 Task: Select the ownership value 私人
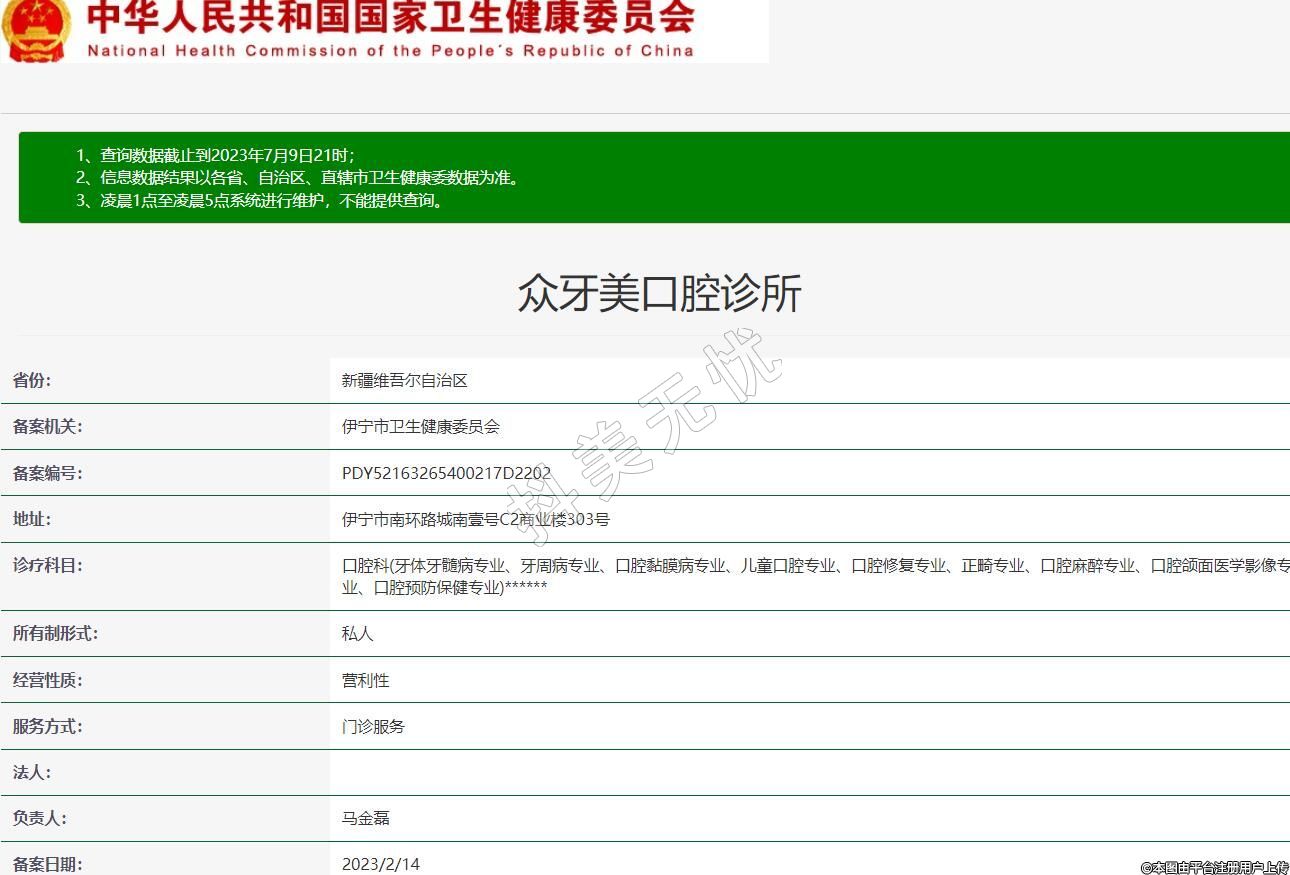pos(357,634)
